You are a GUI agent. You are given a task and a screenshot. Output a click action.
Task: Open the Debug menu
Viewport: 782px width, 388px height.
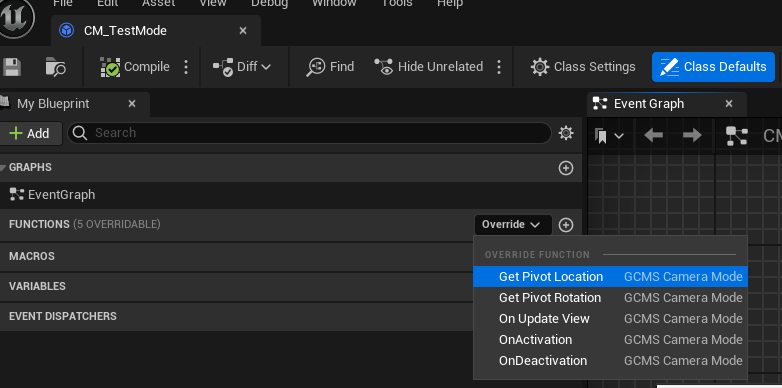pos(269,3)
